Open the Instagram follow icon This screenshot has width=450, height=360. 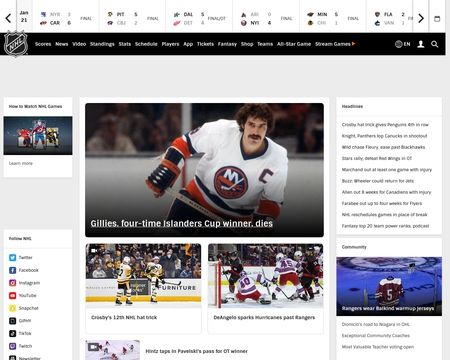12,283
